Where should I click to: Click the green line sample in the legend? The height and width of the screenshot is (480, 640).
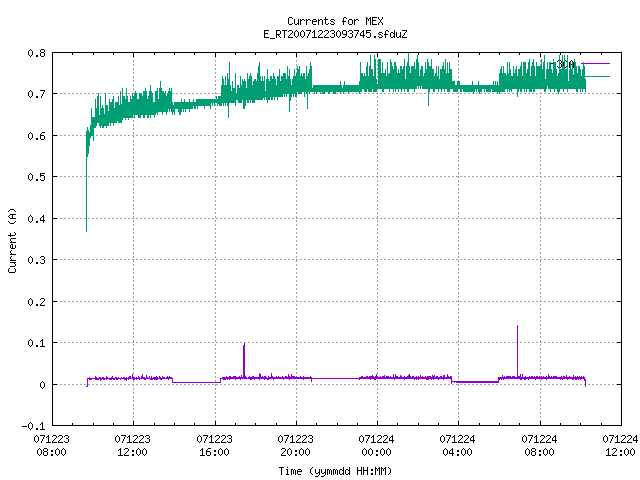point(597,77)
